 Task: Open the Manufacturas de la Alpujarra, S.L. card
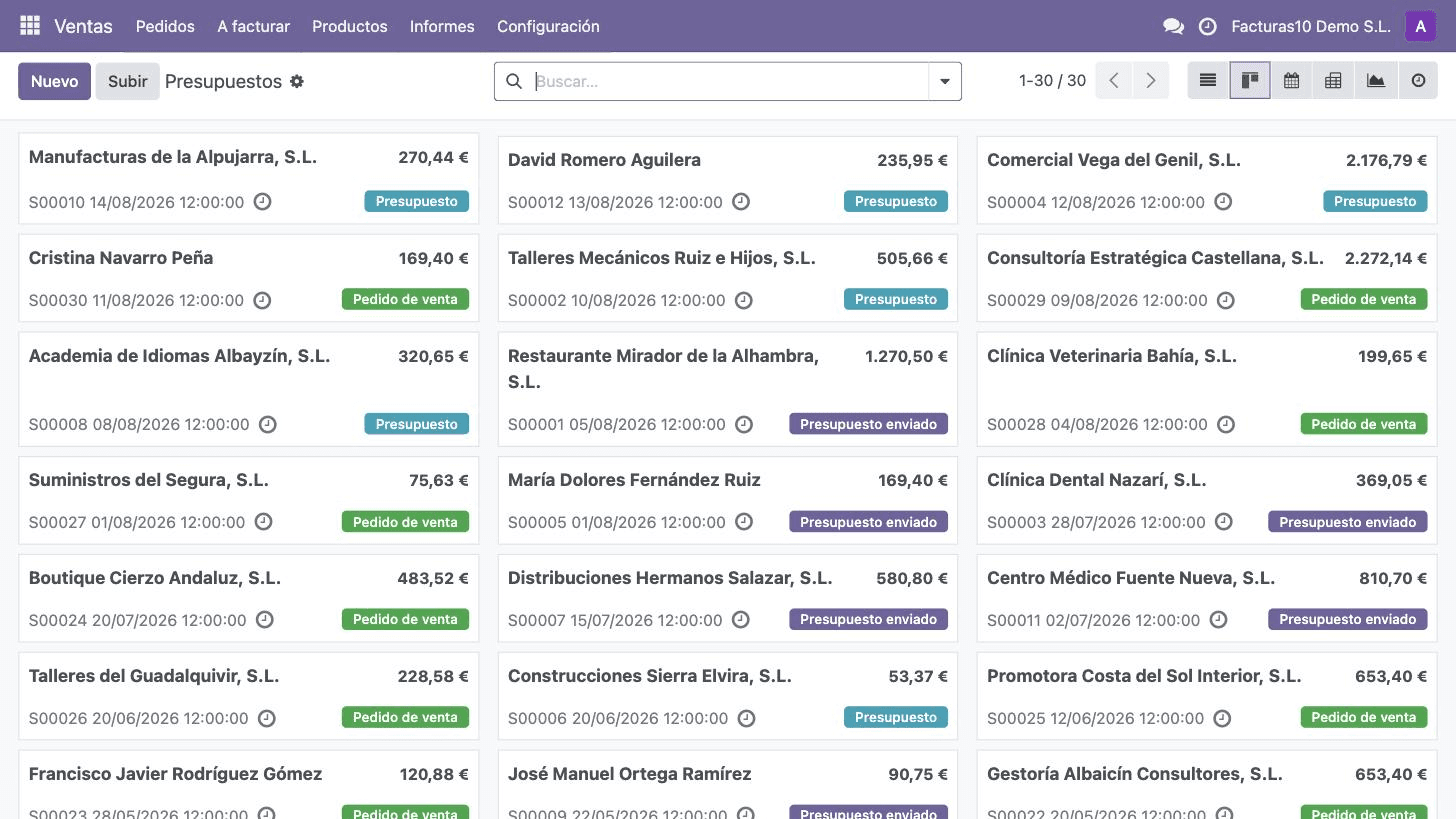pos(249,178)
